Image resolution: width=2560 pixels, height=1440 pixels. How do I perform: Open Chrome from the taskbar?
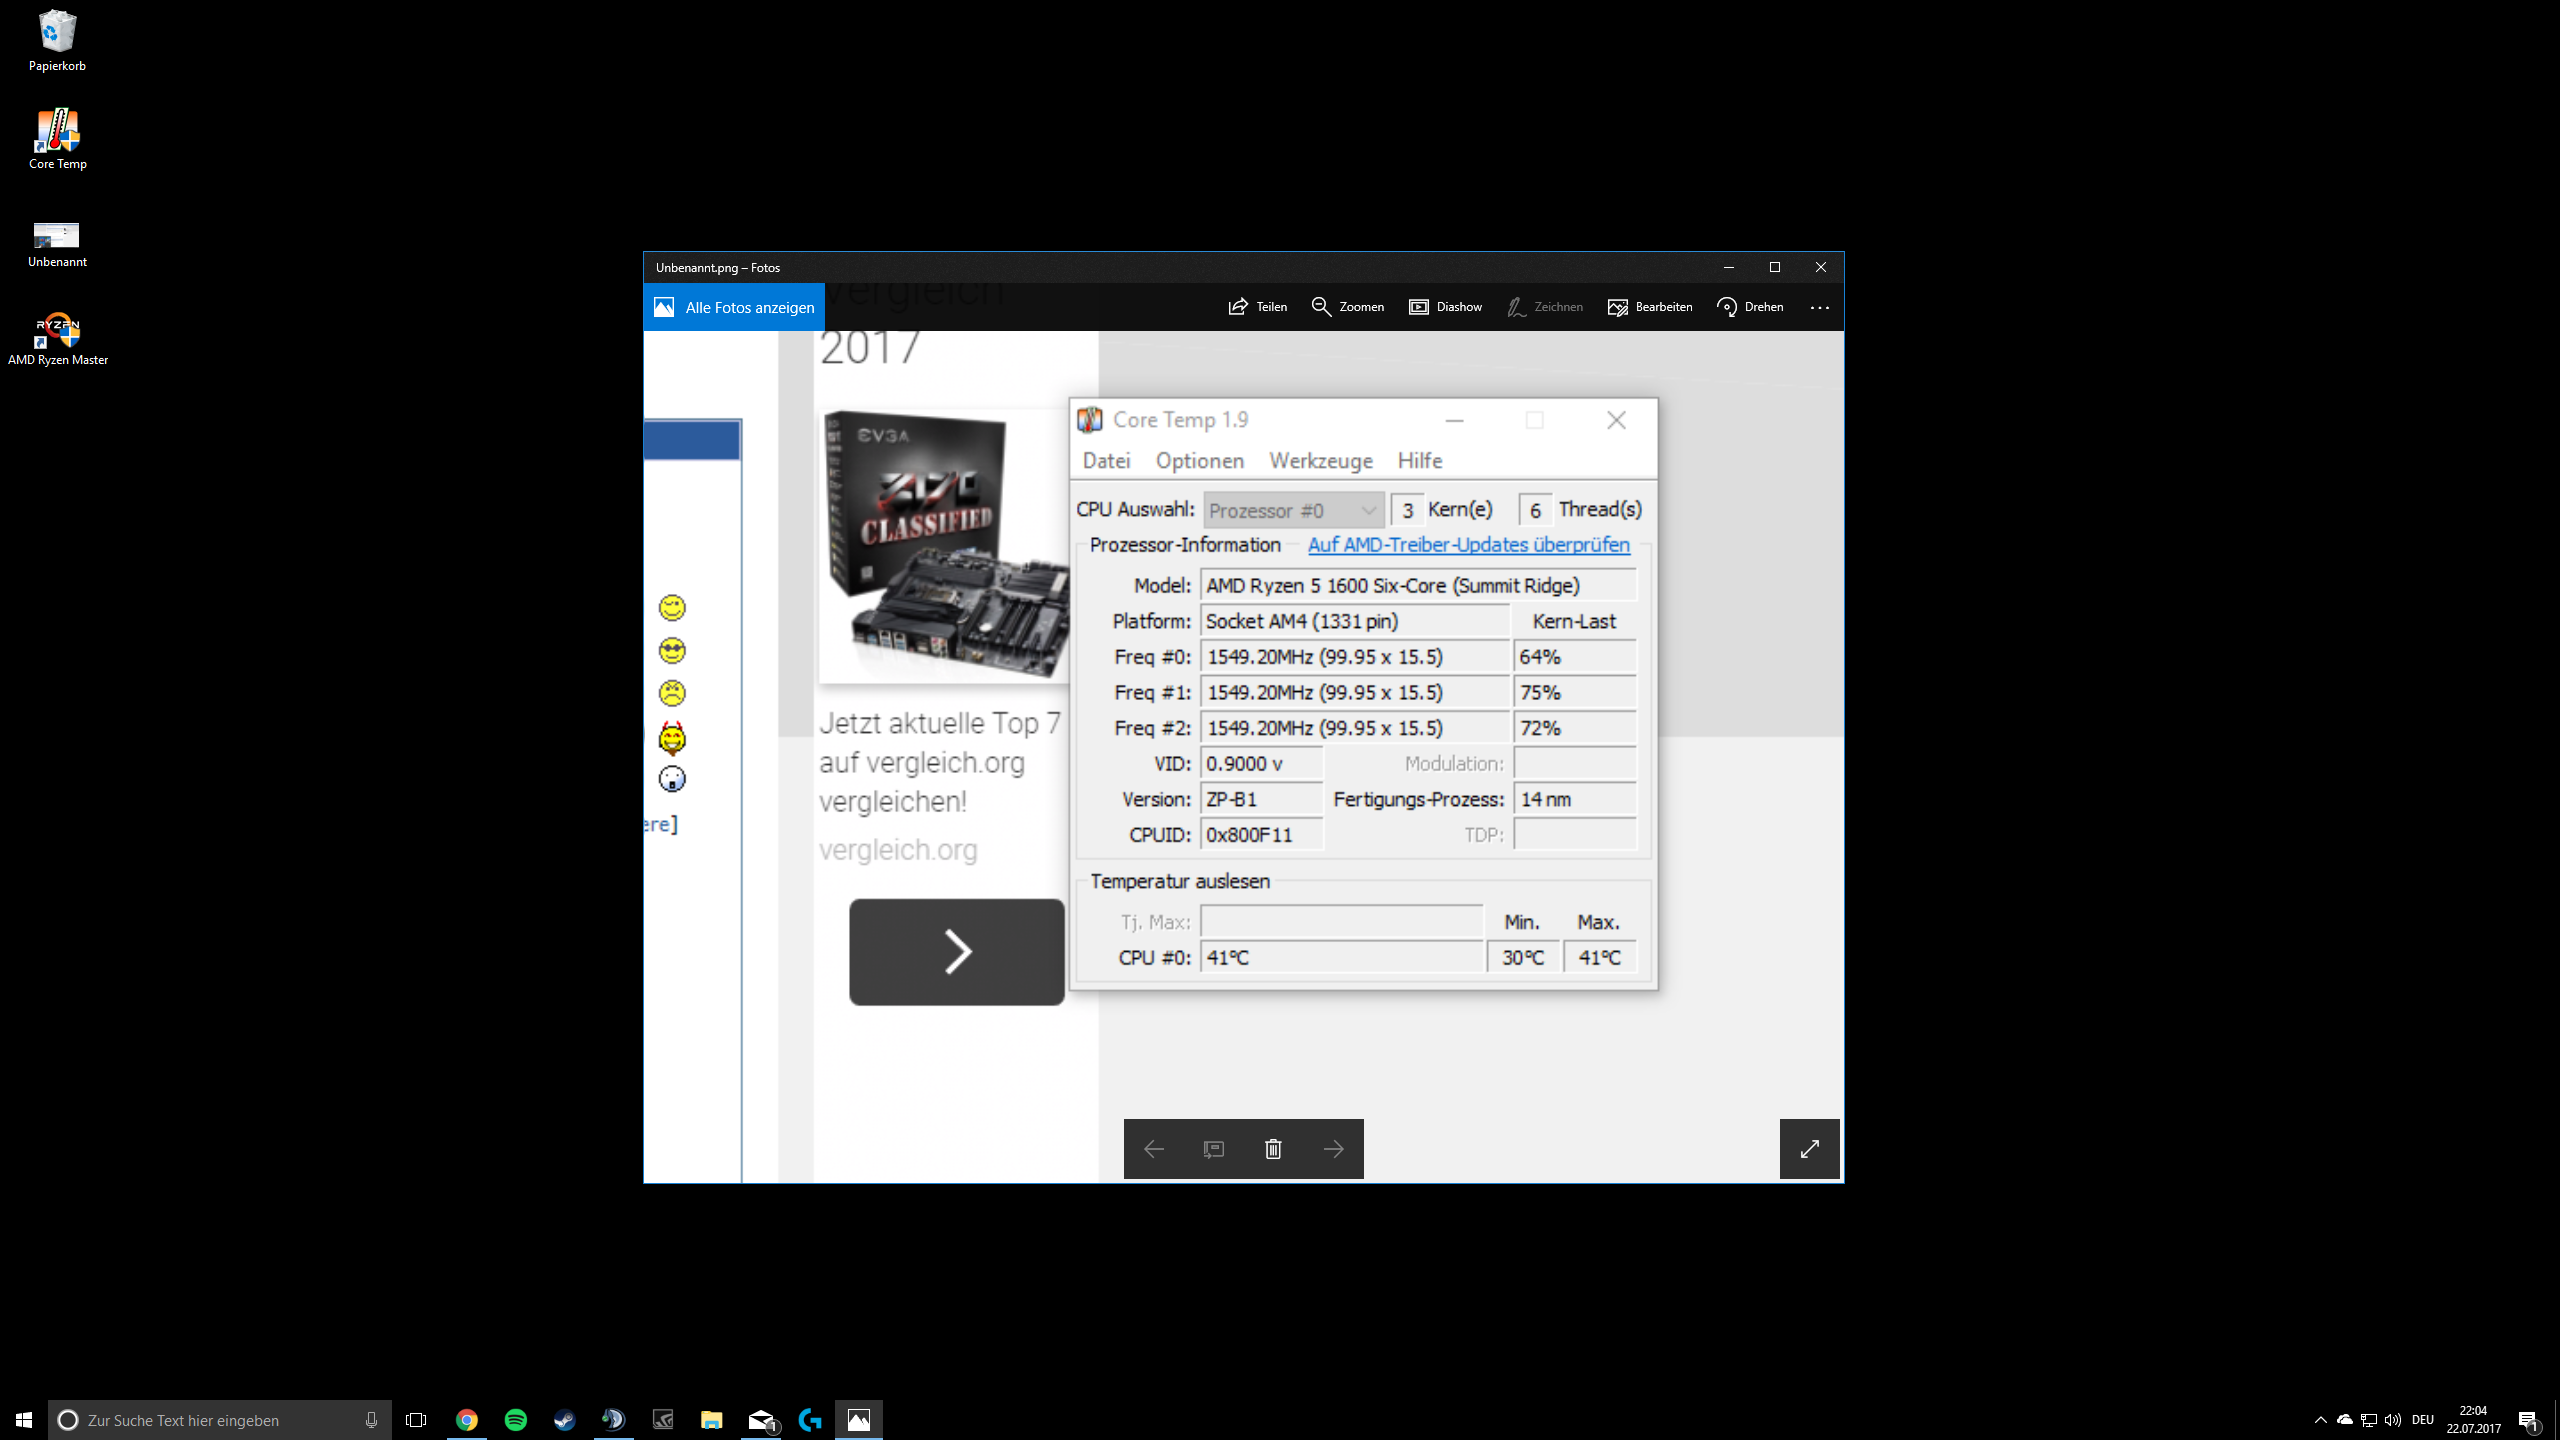coord(467,1420)
